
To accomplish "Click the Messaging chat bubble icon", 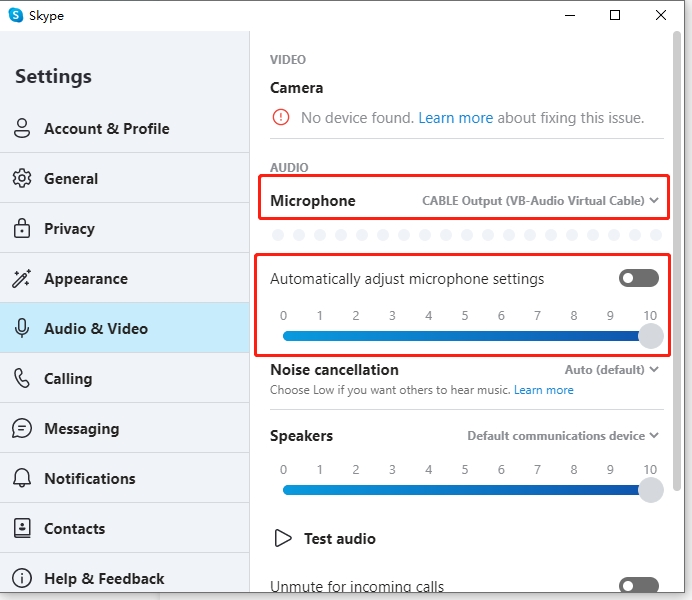I will click(22, 429).
